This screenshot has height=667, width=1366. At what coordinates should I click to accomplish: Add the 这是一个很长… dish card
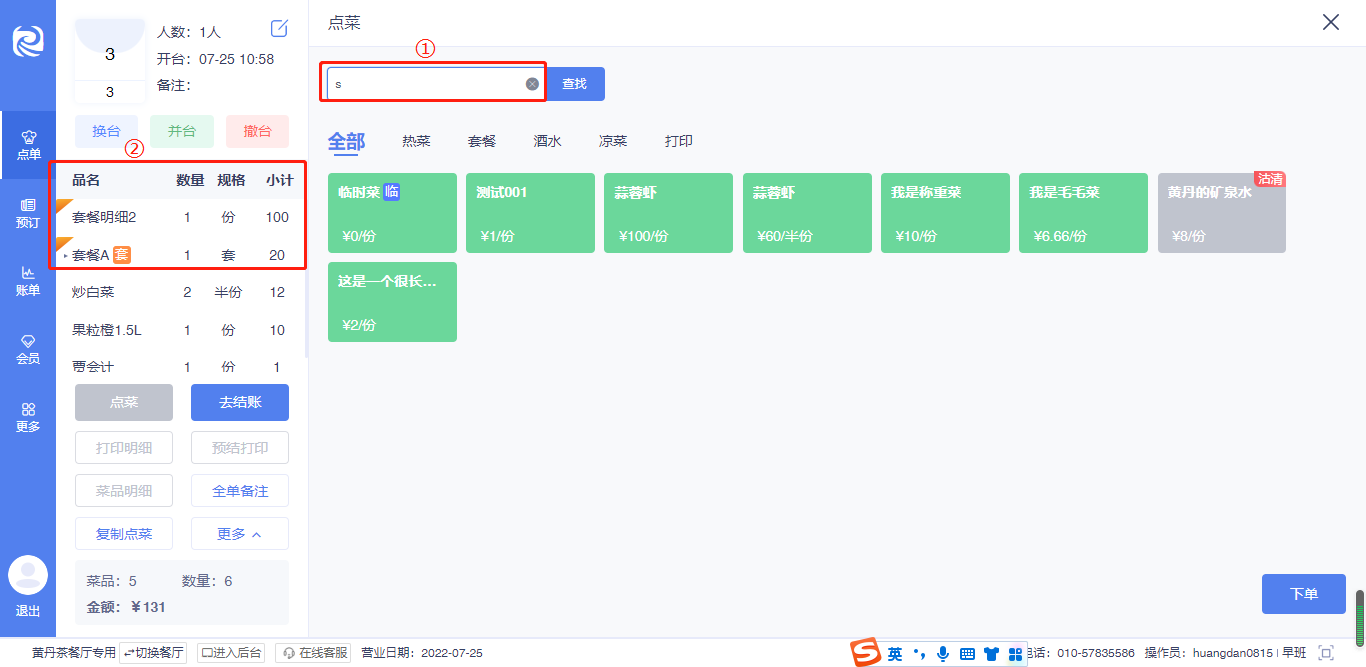point(392,302)
